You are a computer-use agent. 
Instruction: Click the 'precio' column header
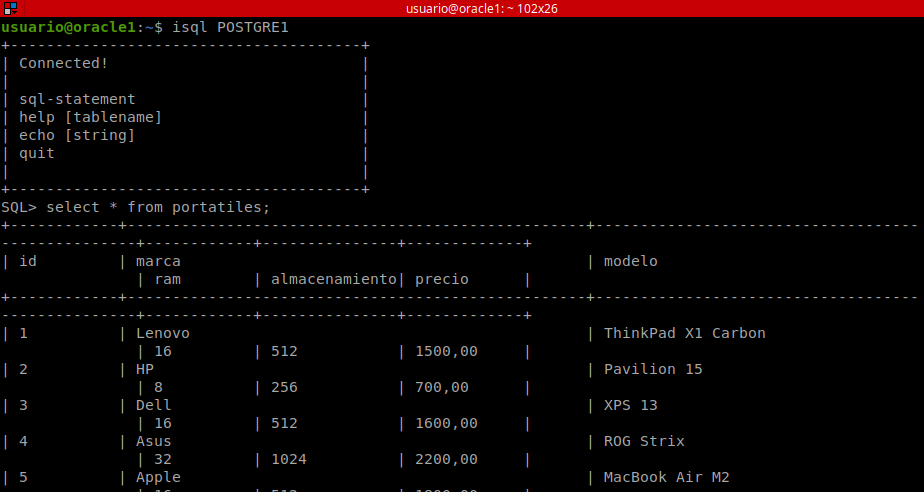tap(442, 279)
